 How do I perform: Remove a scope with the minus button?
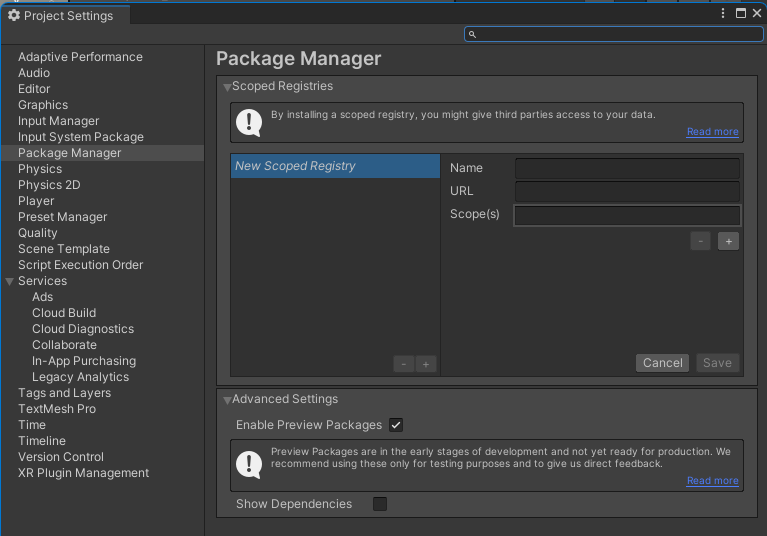coord(701,241)
